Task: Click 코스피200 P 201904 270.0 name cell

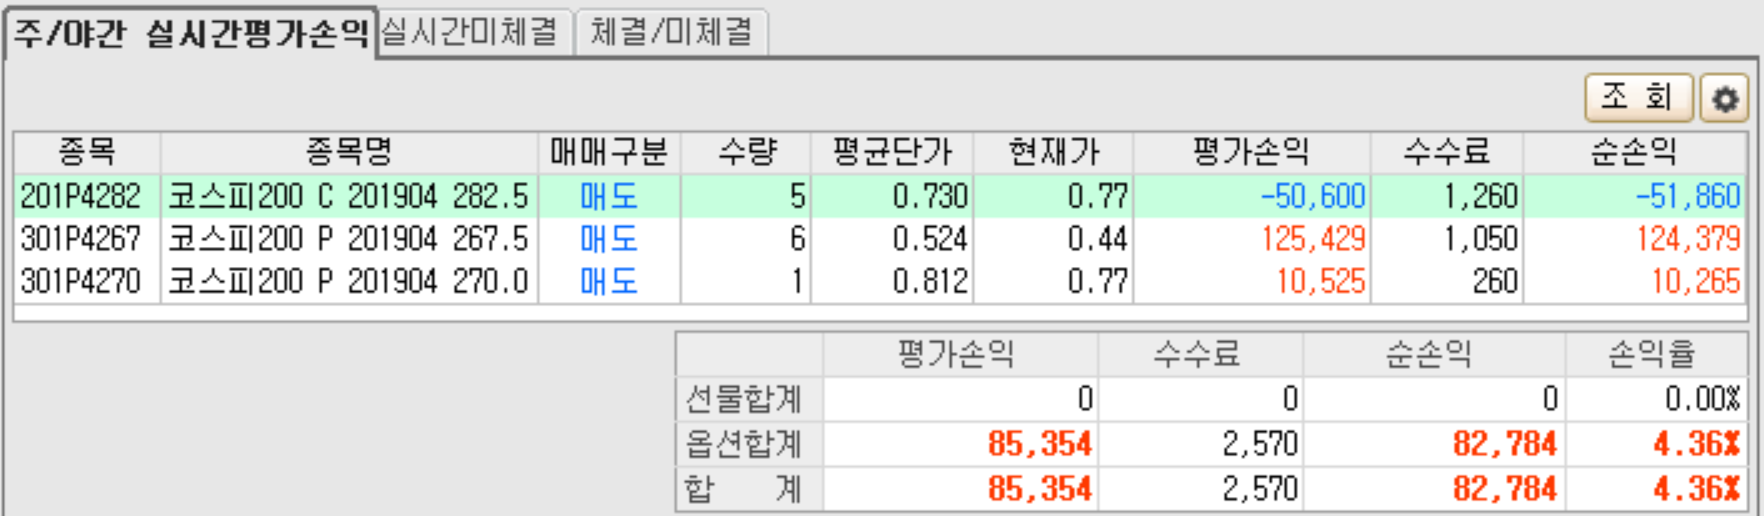Action: coord(348,282)
